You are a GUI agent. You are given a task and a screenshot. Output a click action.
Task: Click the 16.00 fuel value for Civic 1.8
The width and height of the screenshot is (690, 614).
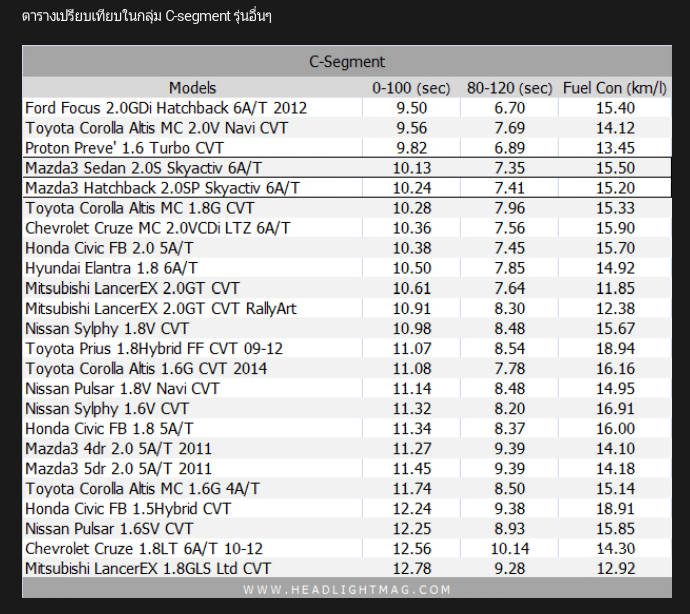tap(615, 429)
